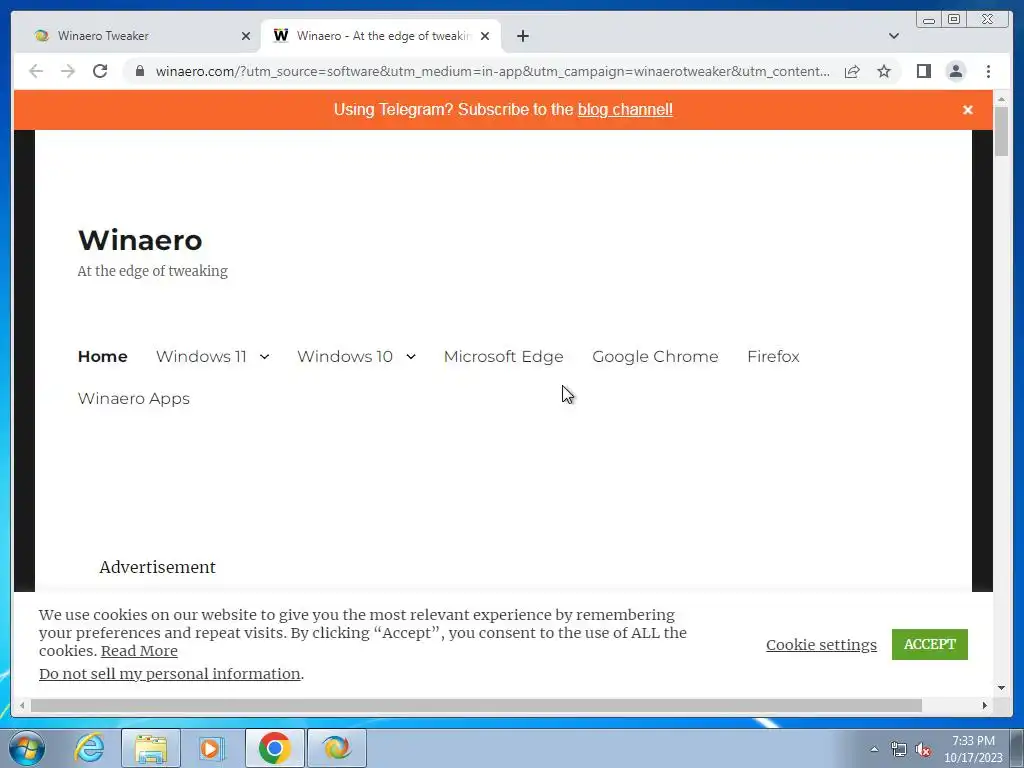1024x768 pixels.
Task: Open Chrome side panel
Action: coord(923,71)
